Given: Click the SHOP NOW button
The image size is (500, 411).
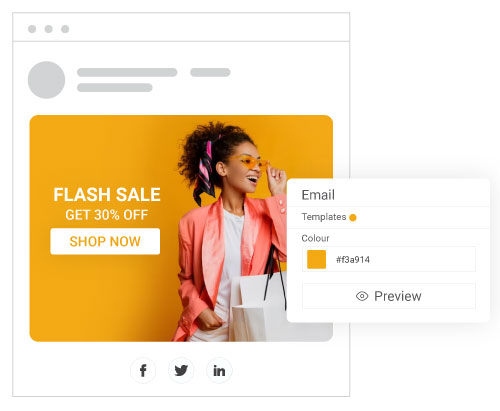Looking at the screenshot, I should (105, 241).
